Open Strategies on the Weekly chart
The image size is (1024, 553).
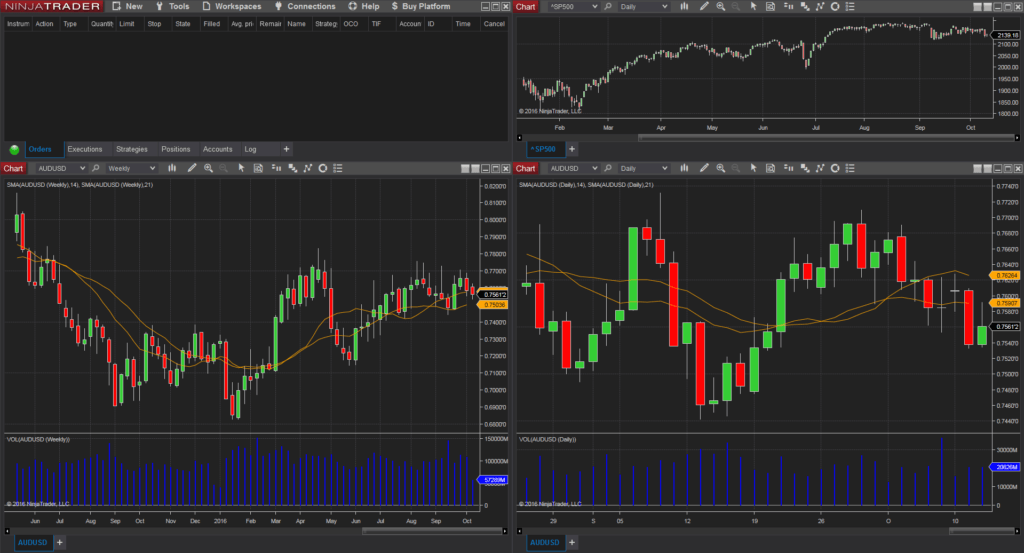coord(323,168)
